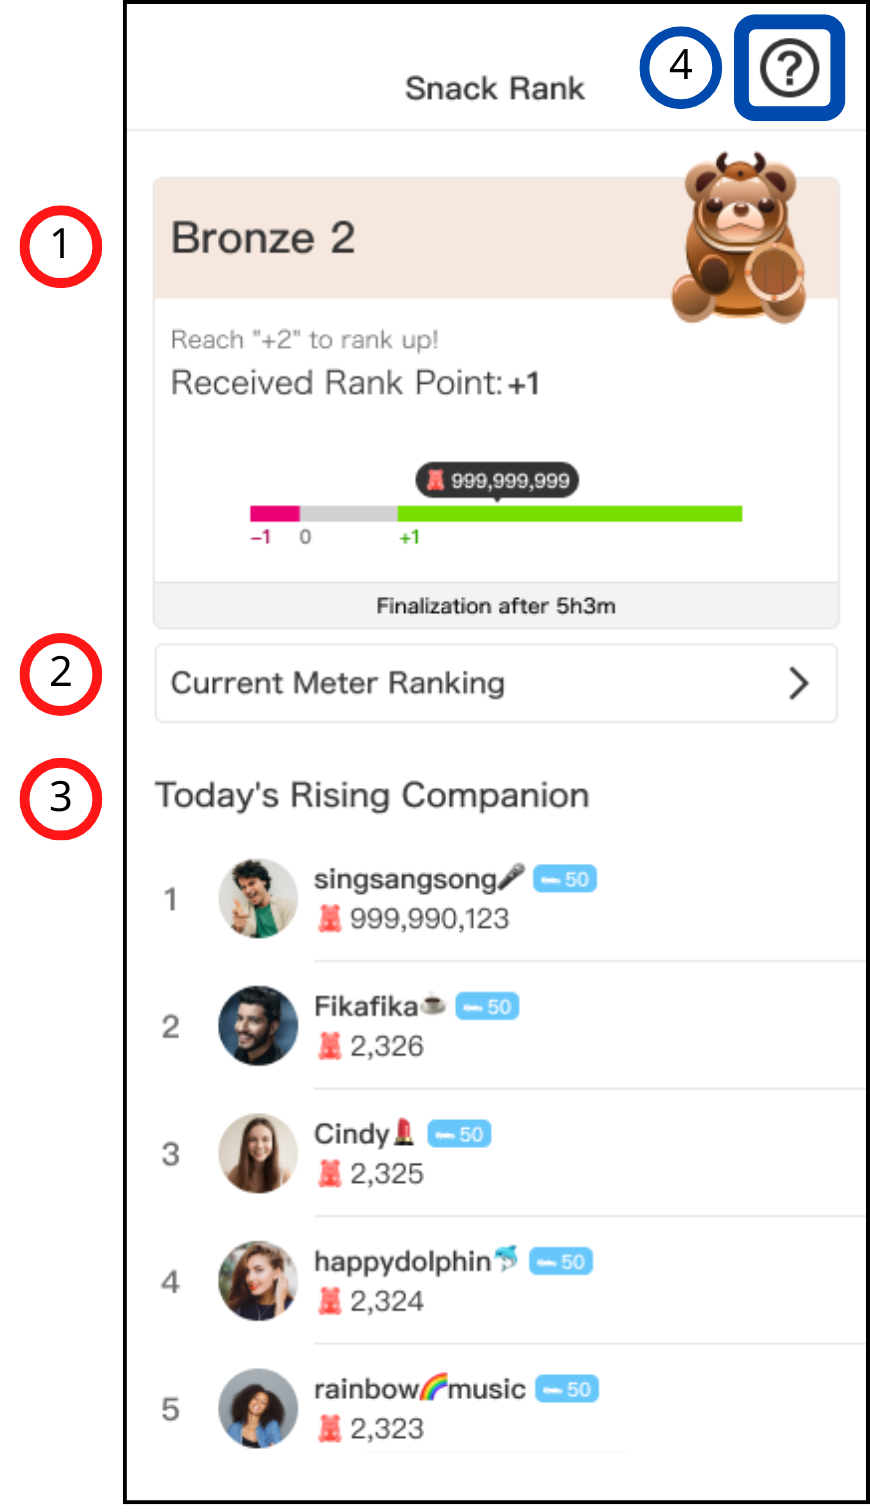
Task: Click green section of rank progress bar
Action: point(570,514)
